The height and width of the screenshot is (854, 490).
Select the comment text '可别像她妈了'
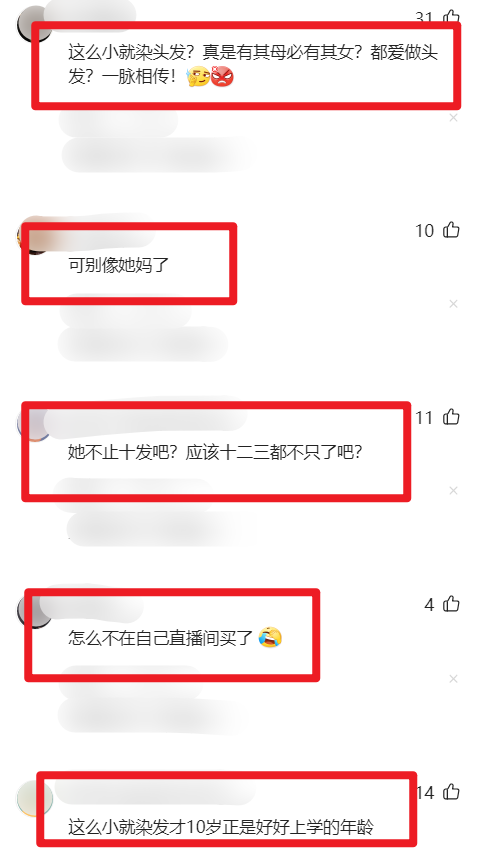pyautogui.click(x=119, y=265)
